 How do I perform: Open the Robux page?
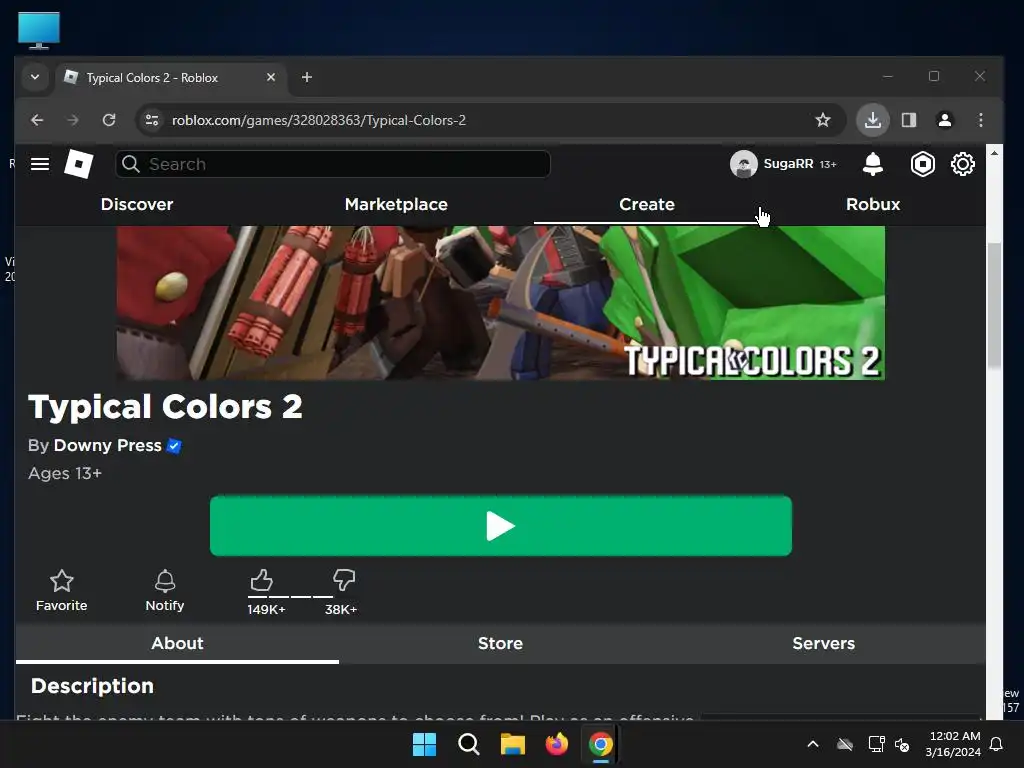click(872, 204)
